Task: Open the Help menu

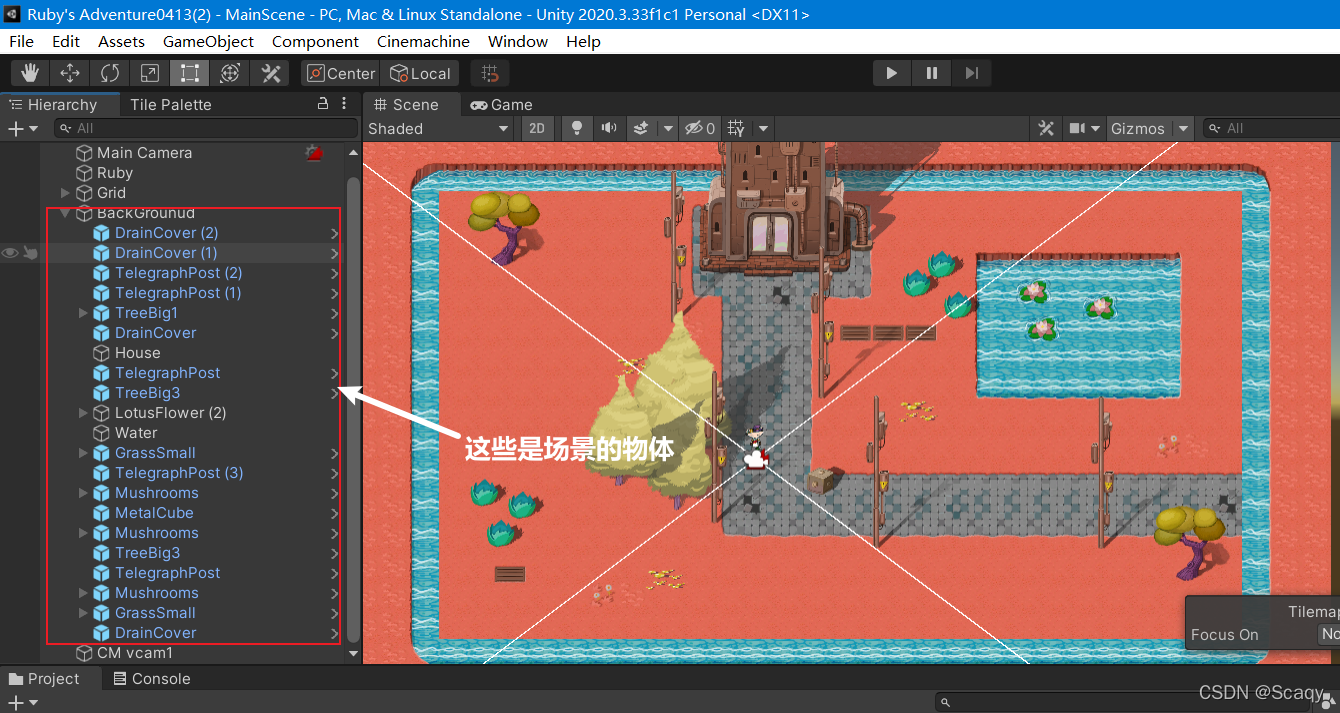Action: pyautogui.click(x=583, y=41)
